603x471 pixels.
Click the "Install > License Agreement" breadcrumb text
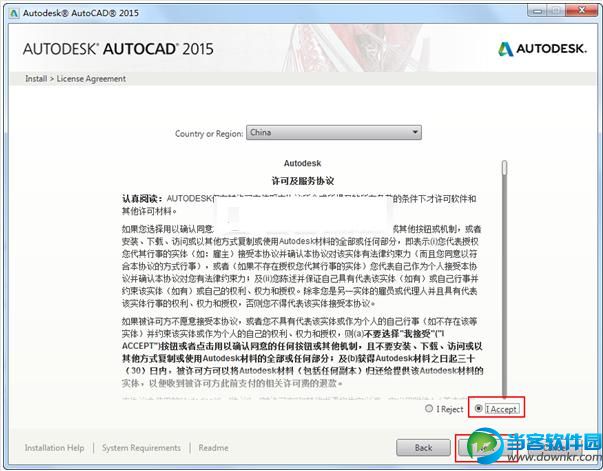[75, 78]
